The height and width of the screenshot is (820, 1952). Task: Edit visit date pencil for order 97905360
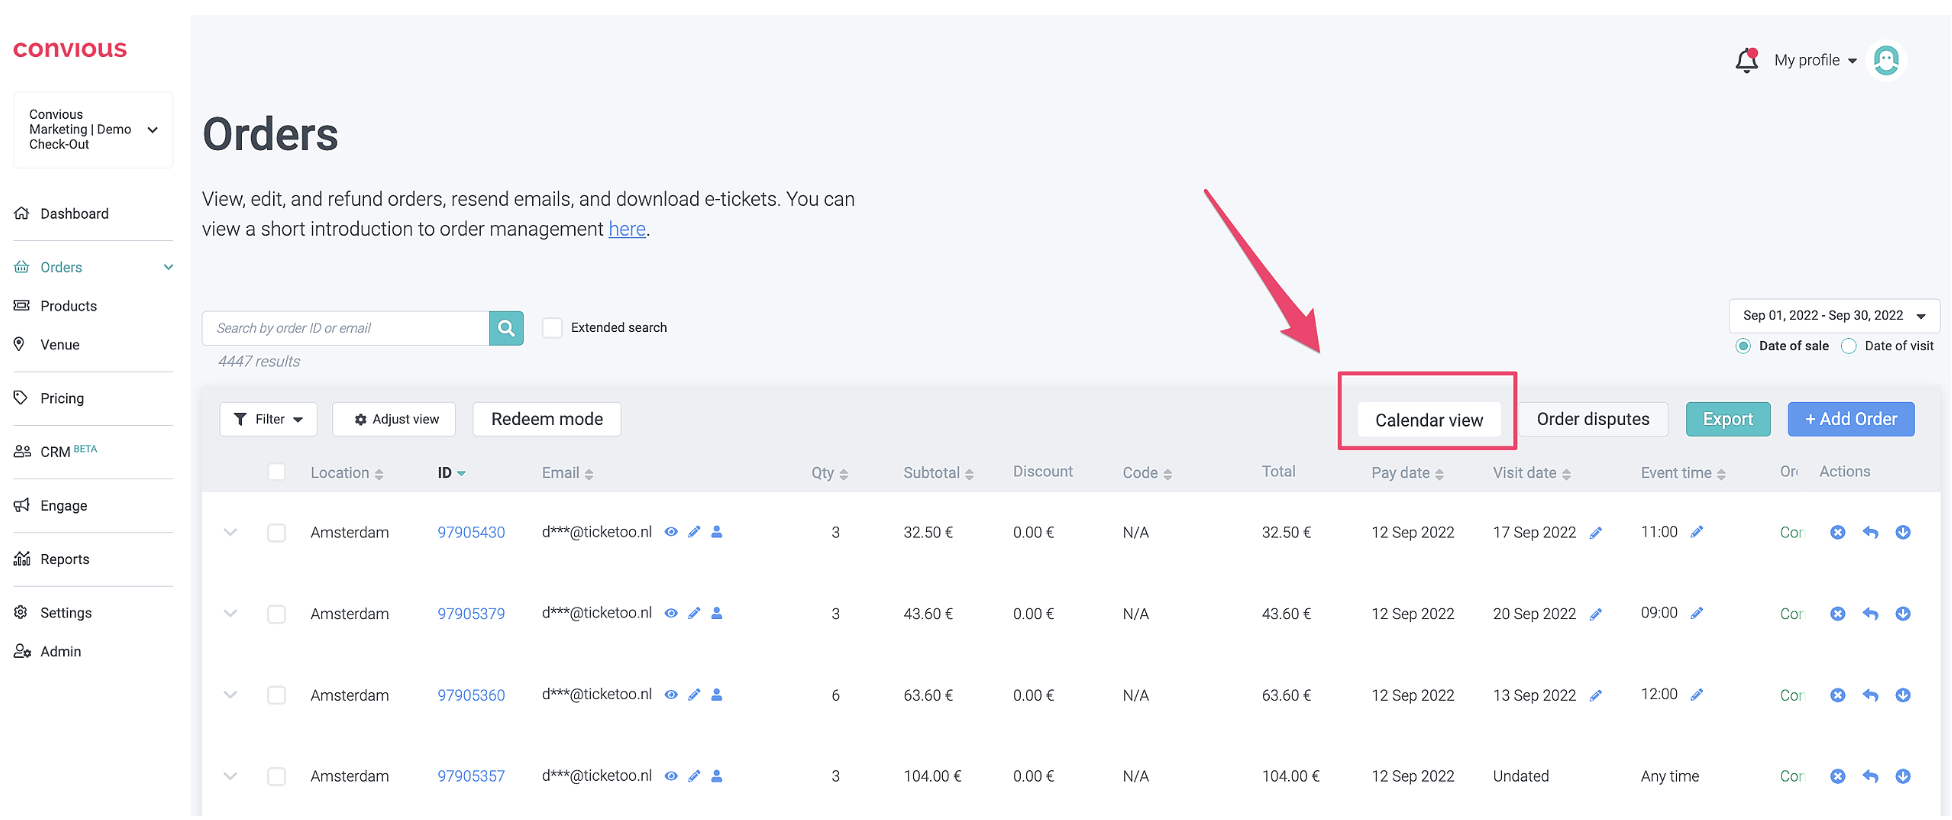coord(1596,696)
